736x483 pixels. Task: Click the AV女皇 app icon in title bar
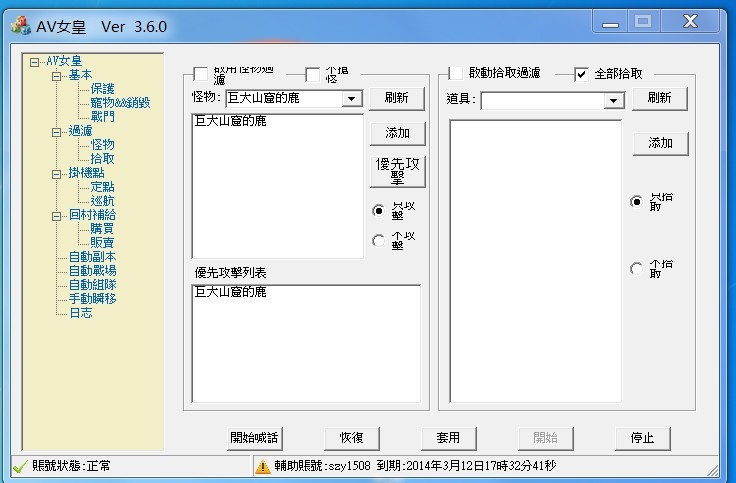[x=21, y=25]
